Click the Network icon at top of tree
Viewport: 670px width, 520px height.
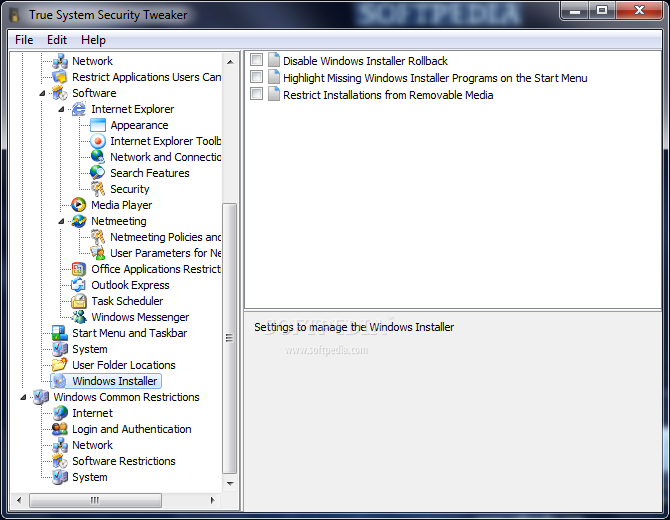(x=60, y=61)
